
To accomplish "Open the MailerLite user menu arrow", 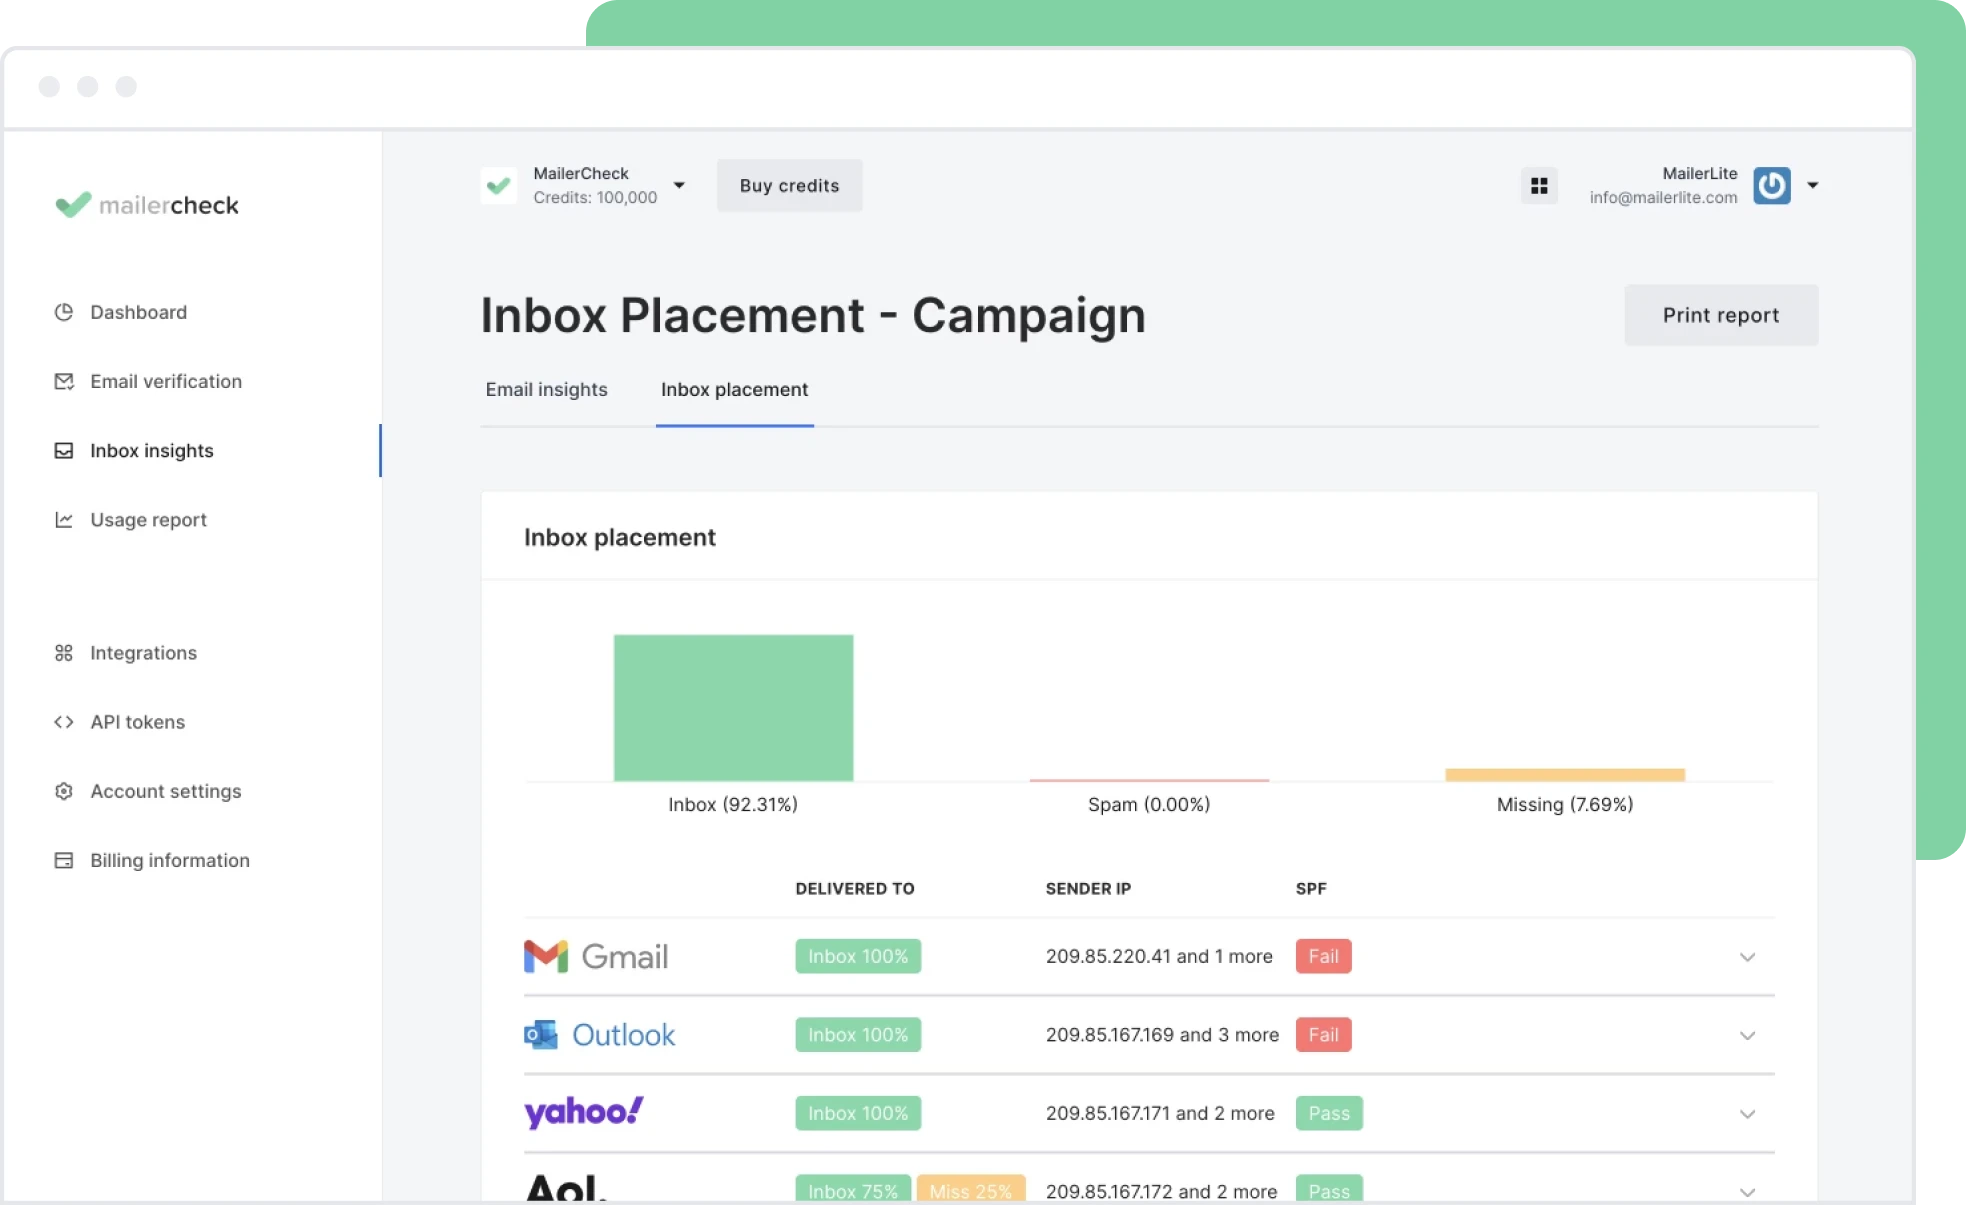I will 1812,185.
